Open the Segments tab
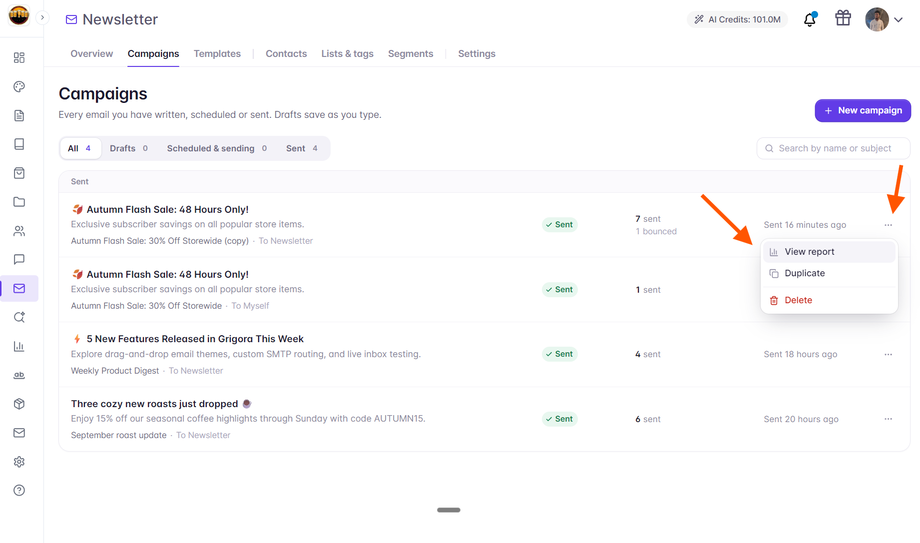The height and width of the screenshot is (543, 920). 411,53
